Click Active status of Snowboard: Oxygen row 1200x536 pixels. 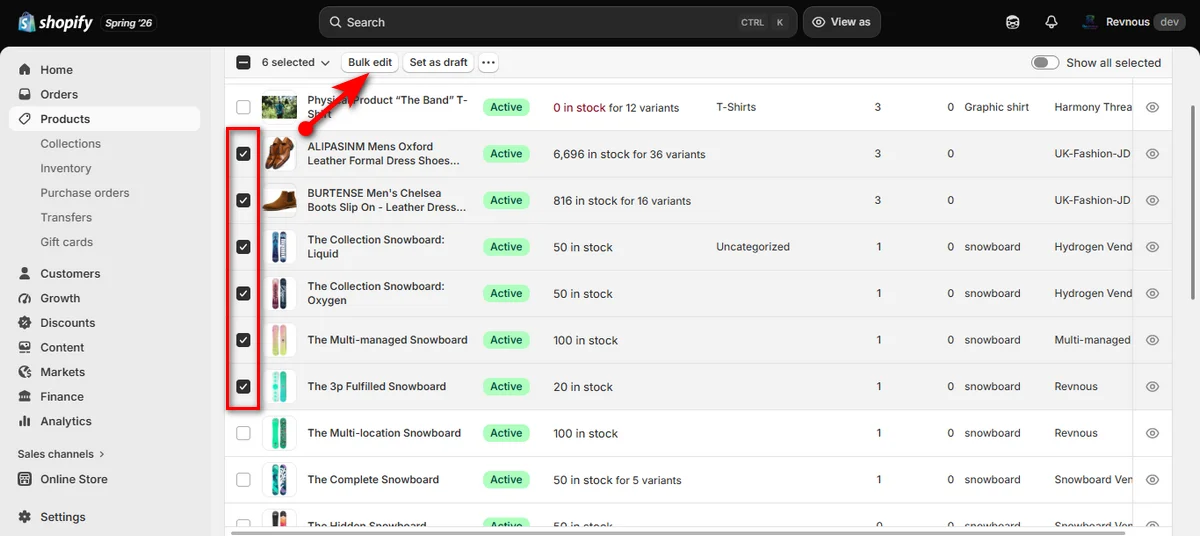click(506, 293)
